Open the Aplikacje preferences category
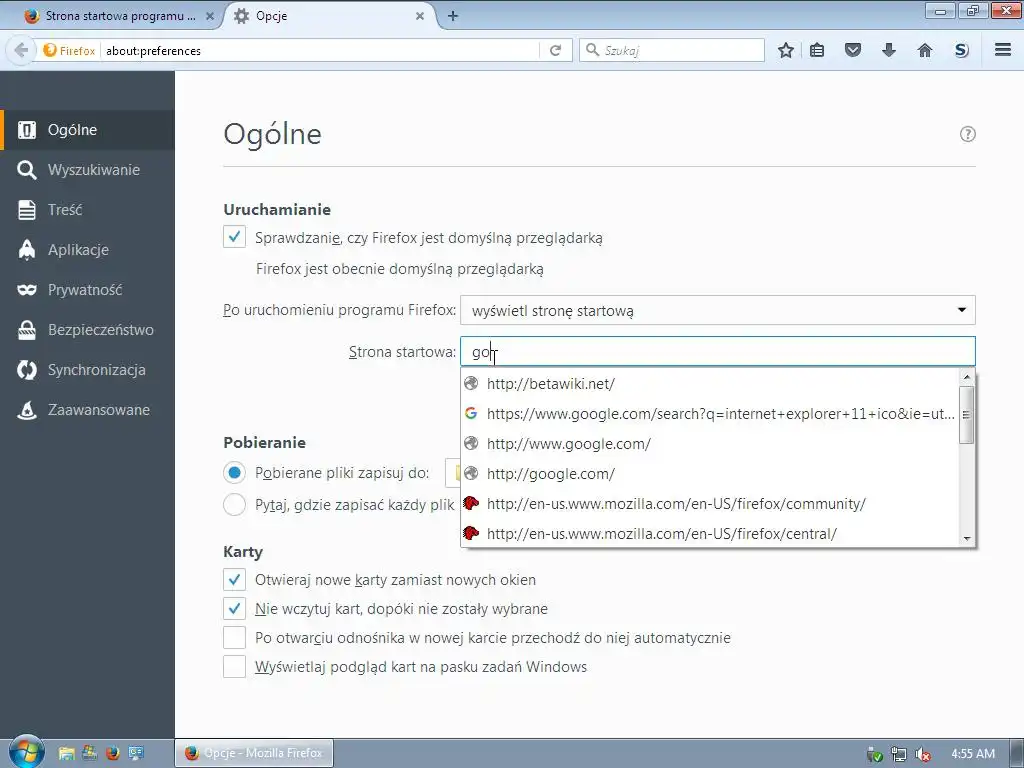Viewport: 1024px width, 768px height. click(x=88, y=249)
